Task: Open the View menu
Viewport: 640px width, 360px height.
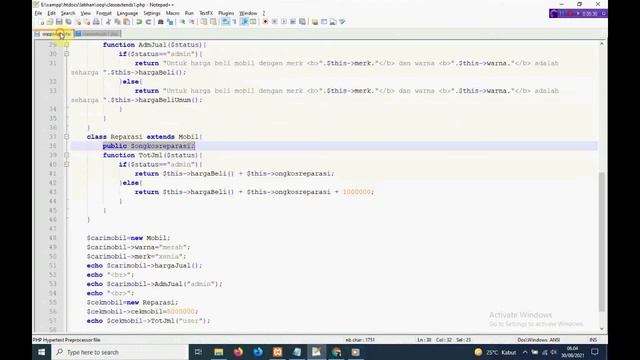Action: pos(85,13)
